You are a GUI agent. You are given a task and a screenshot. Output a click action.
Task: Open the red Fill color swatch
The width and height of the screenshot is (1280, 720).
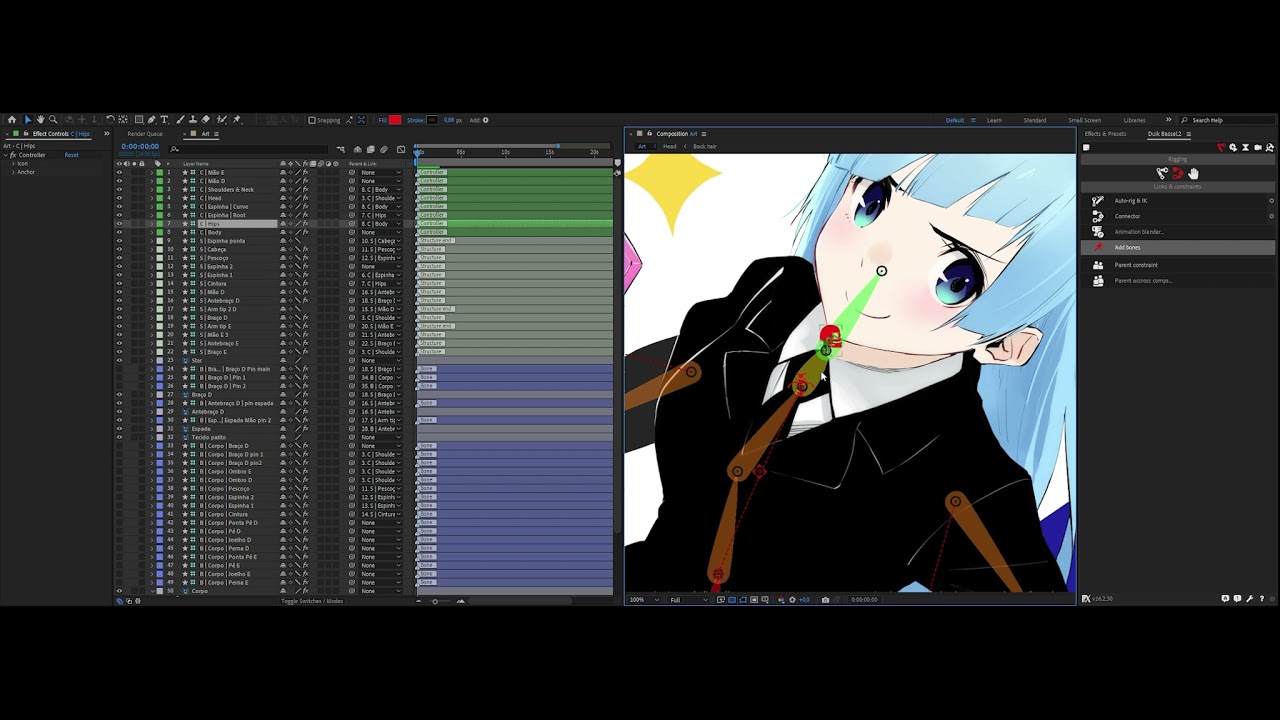click(395, 120)
